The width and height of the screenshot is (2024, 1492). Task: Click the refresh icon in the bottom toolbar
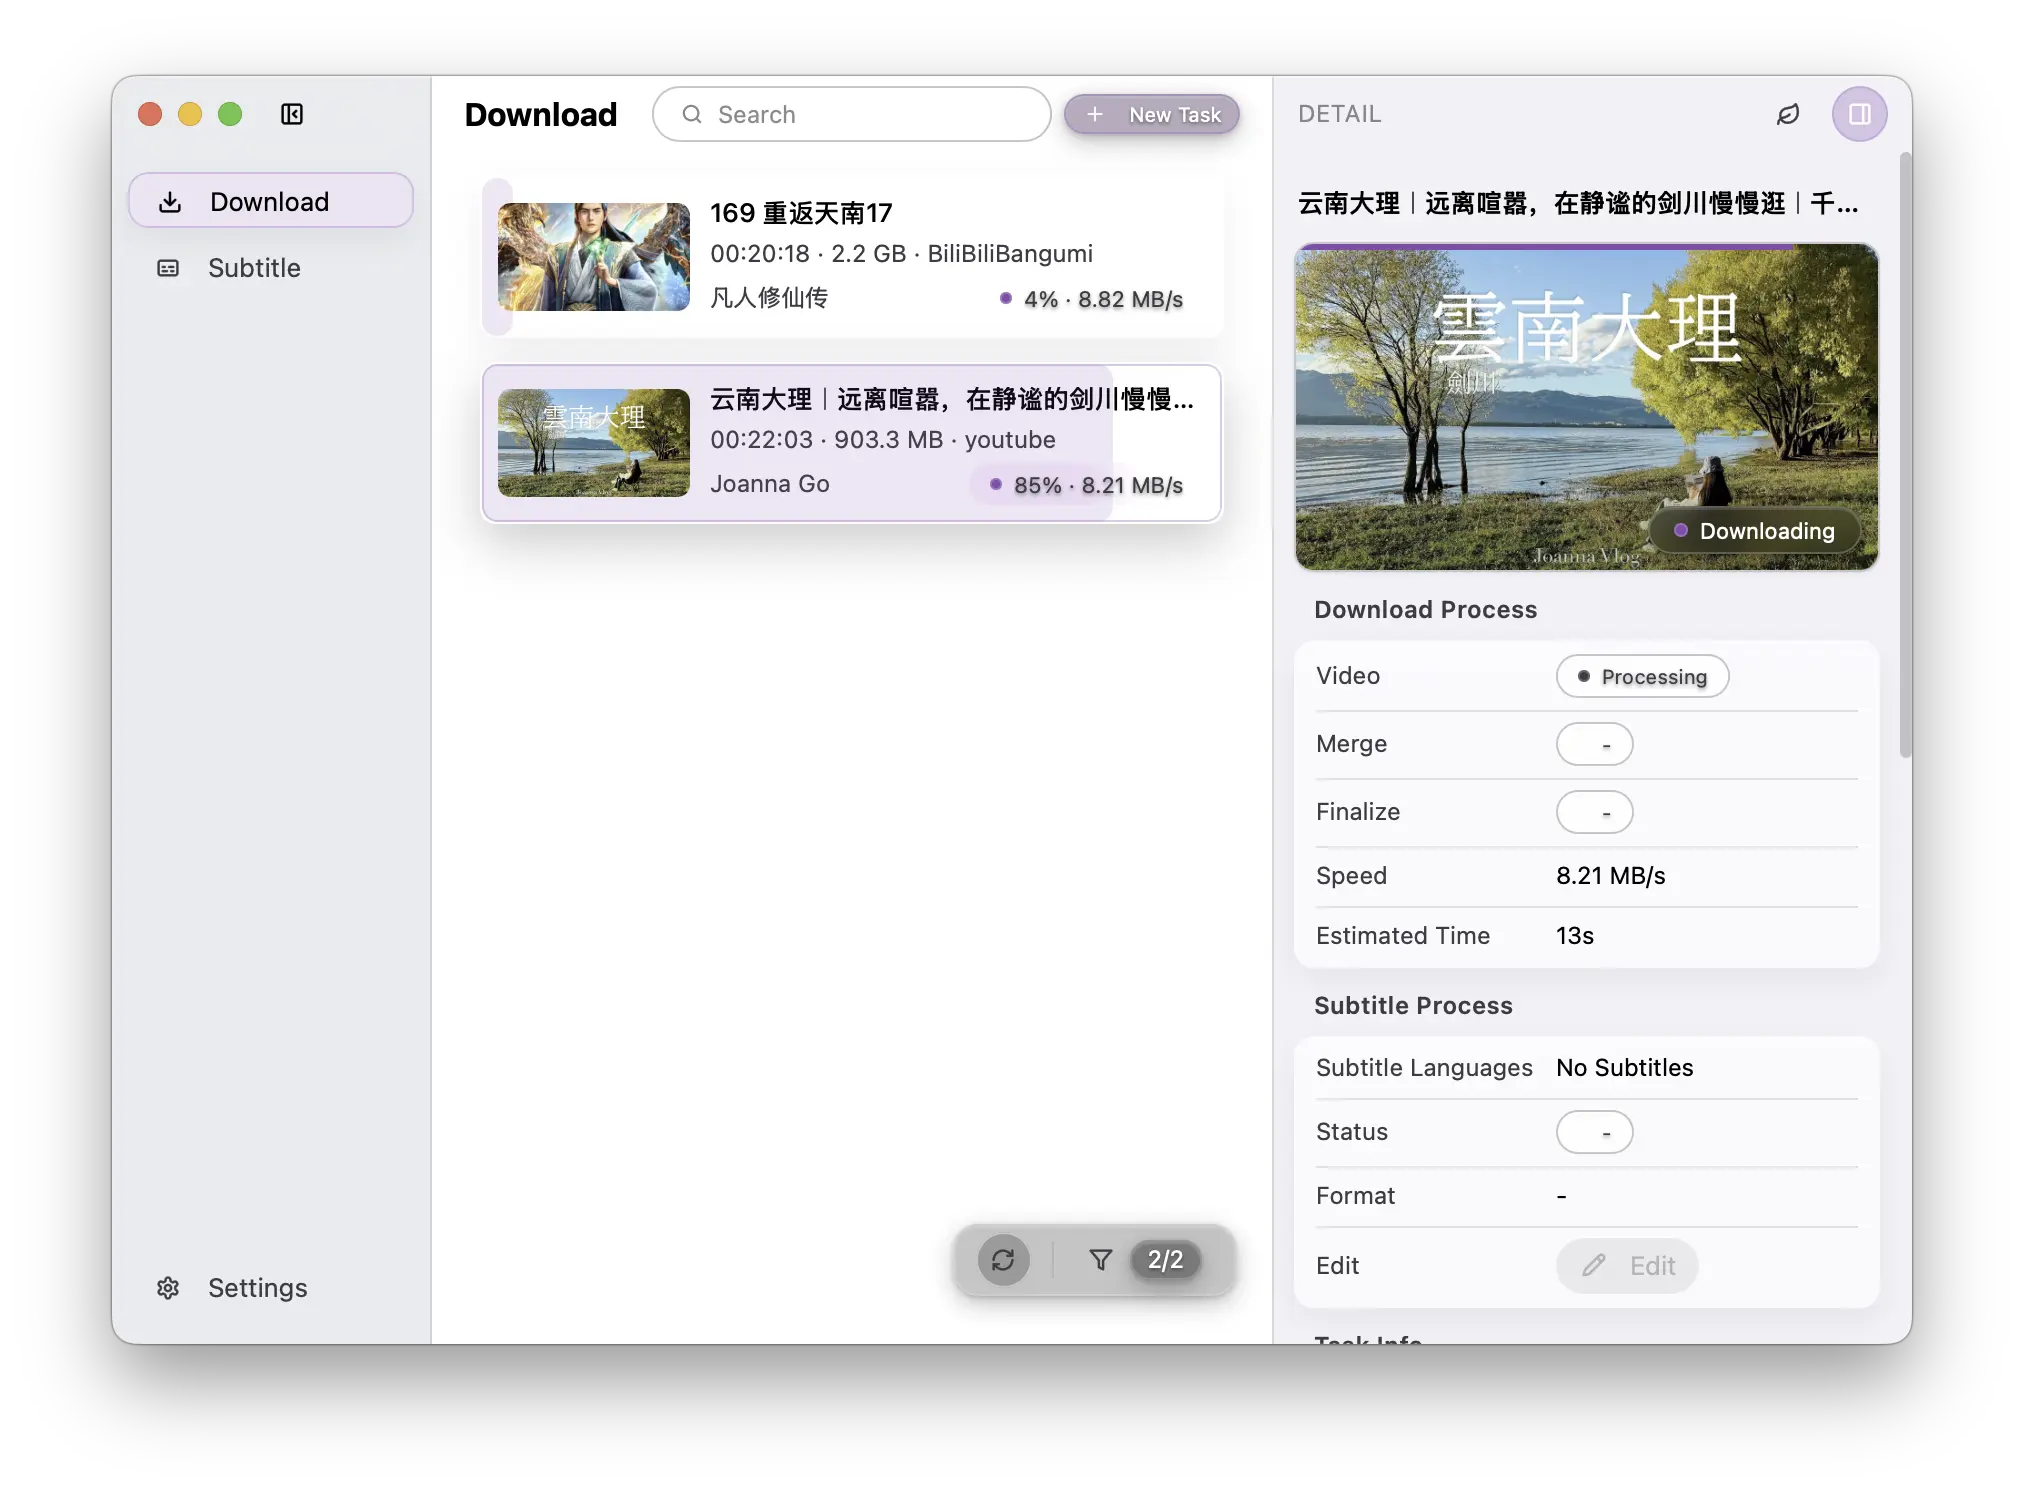click(1004, 1260)
